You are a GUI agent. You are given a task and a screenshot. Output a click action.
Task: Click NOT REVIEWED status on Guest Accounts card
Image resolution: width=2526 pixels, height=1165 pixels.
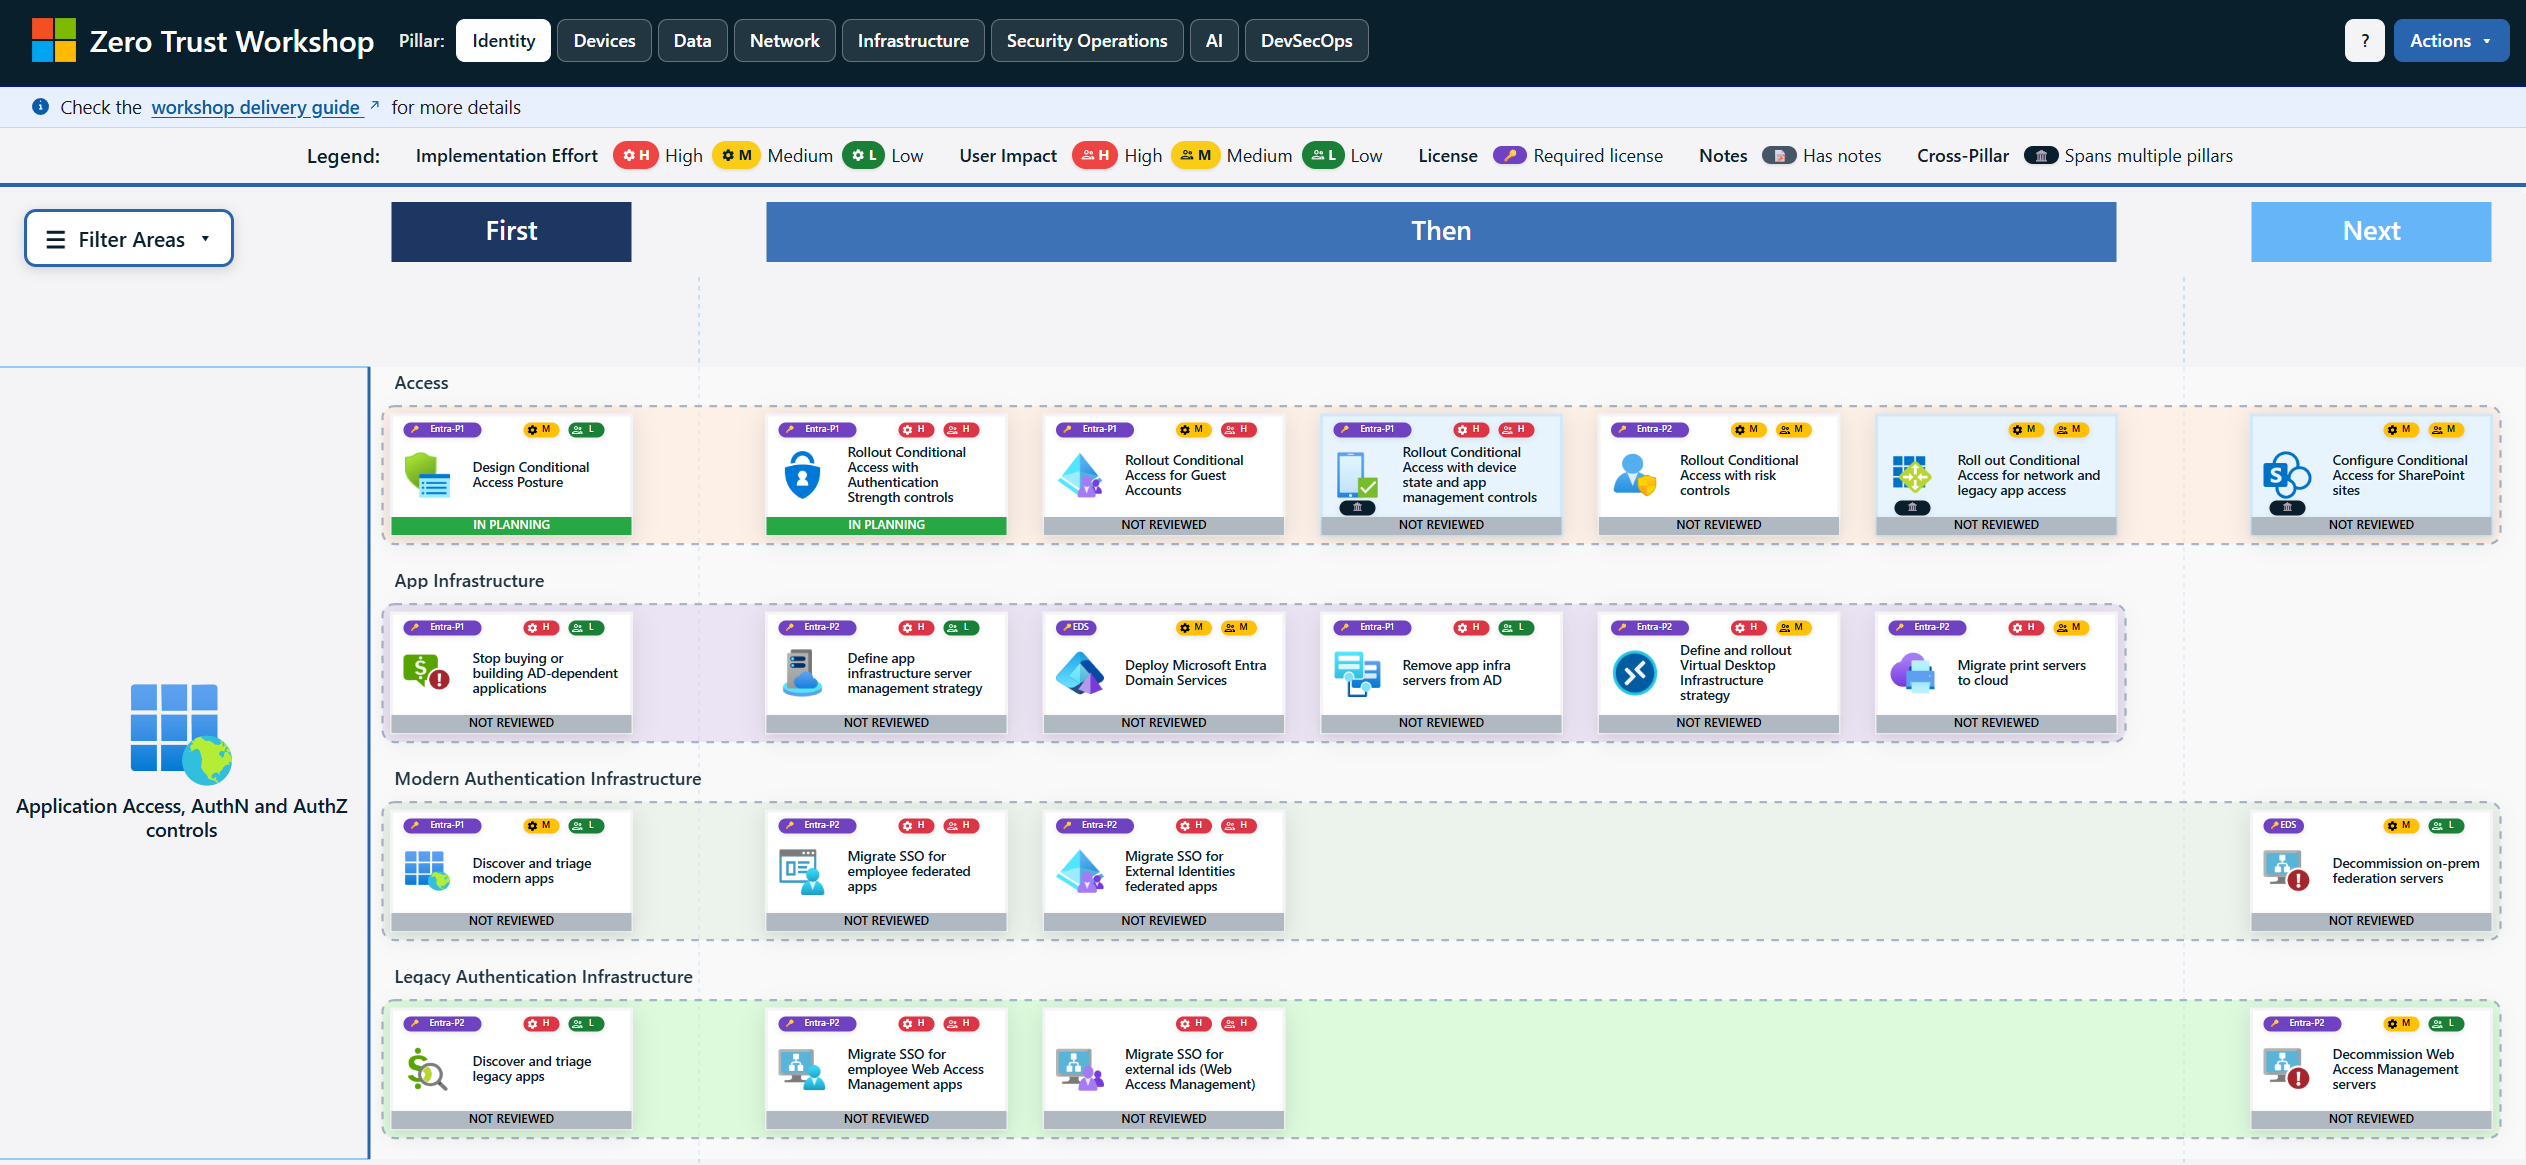pyautogui.click(x=1164, y=526)
